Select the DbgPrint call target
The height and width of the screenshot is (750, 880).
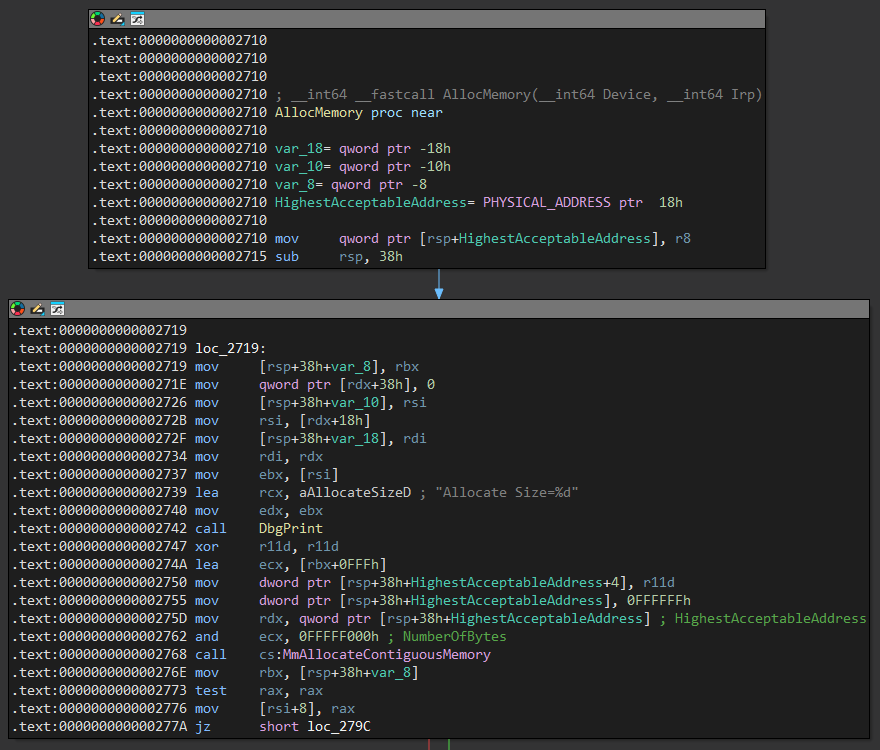[291, 528]
